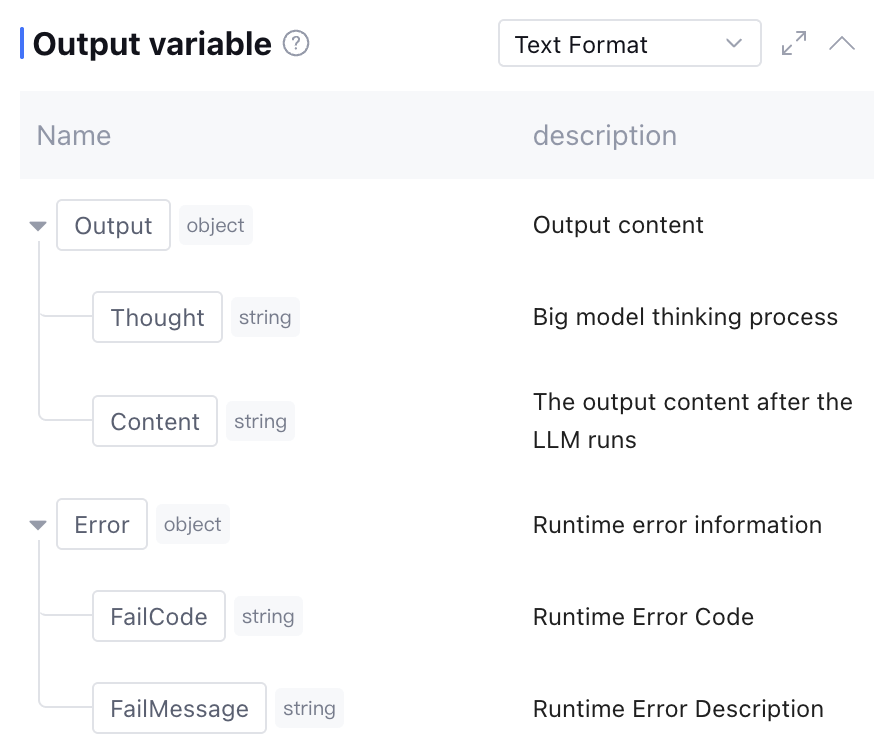
Task: Click the Runtime Error Code description
Action: [643, 617]
